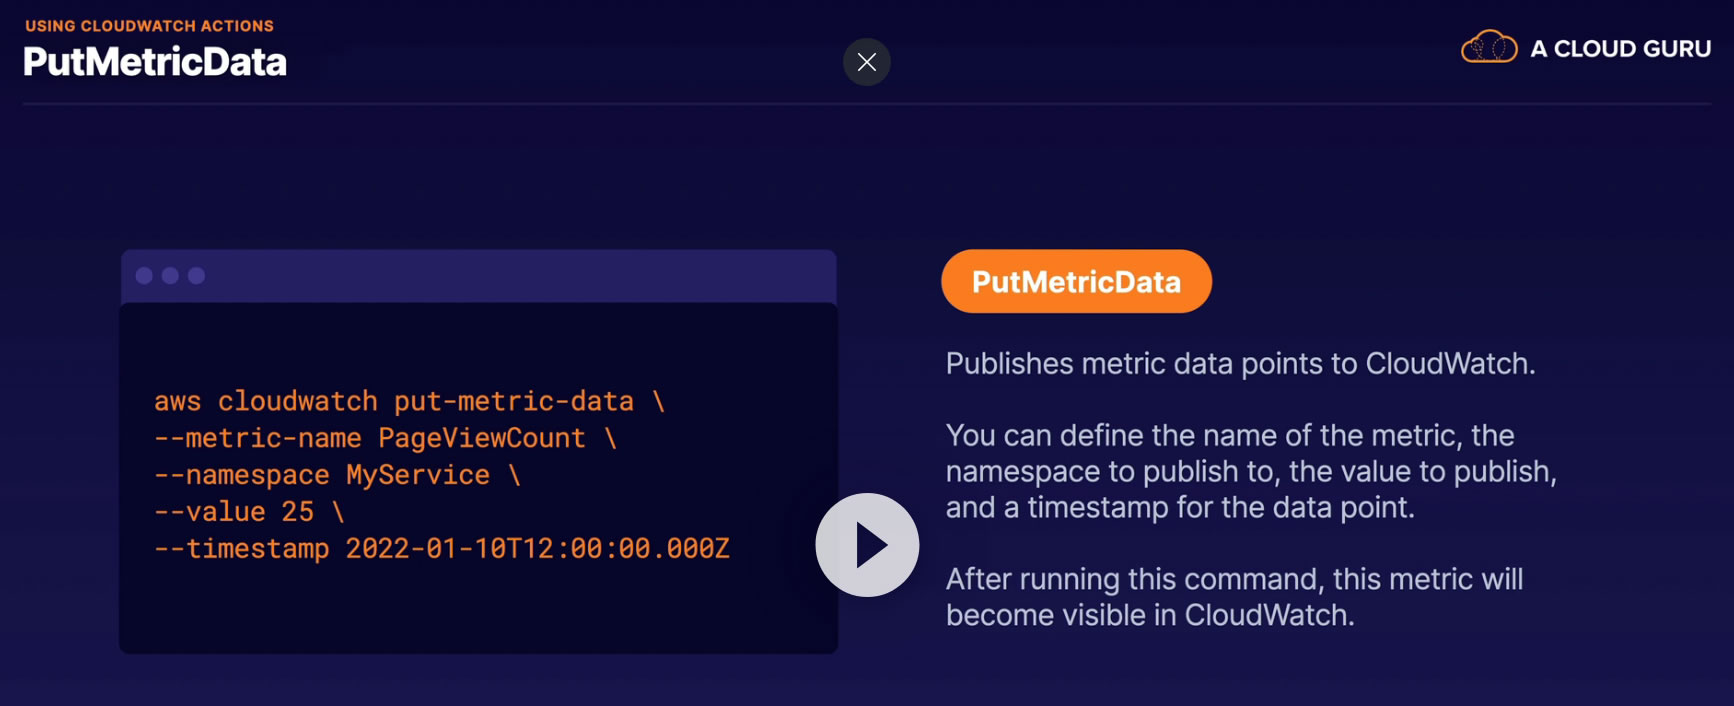This screenshot has height=706, width=1734.
Task: Click 'Publishes metric data points to CloudWatch' text
Action: tap(1240, 363)
